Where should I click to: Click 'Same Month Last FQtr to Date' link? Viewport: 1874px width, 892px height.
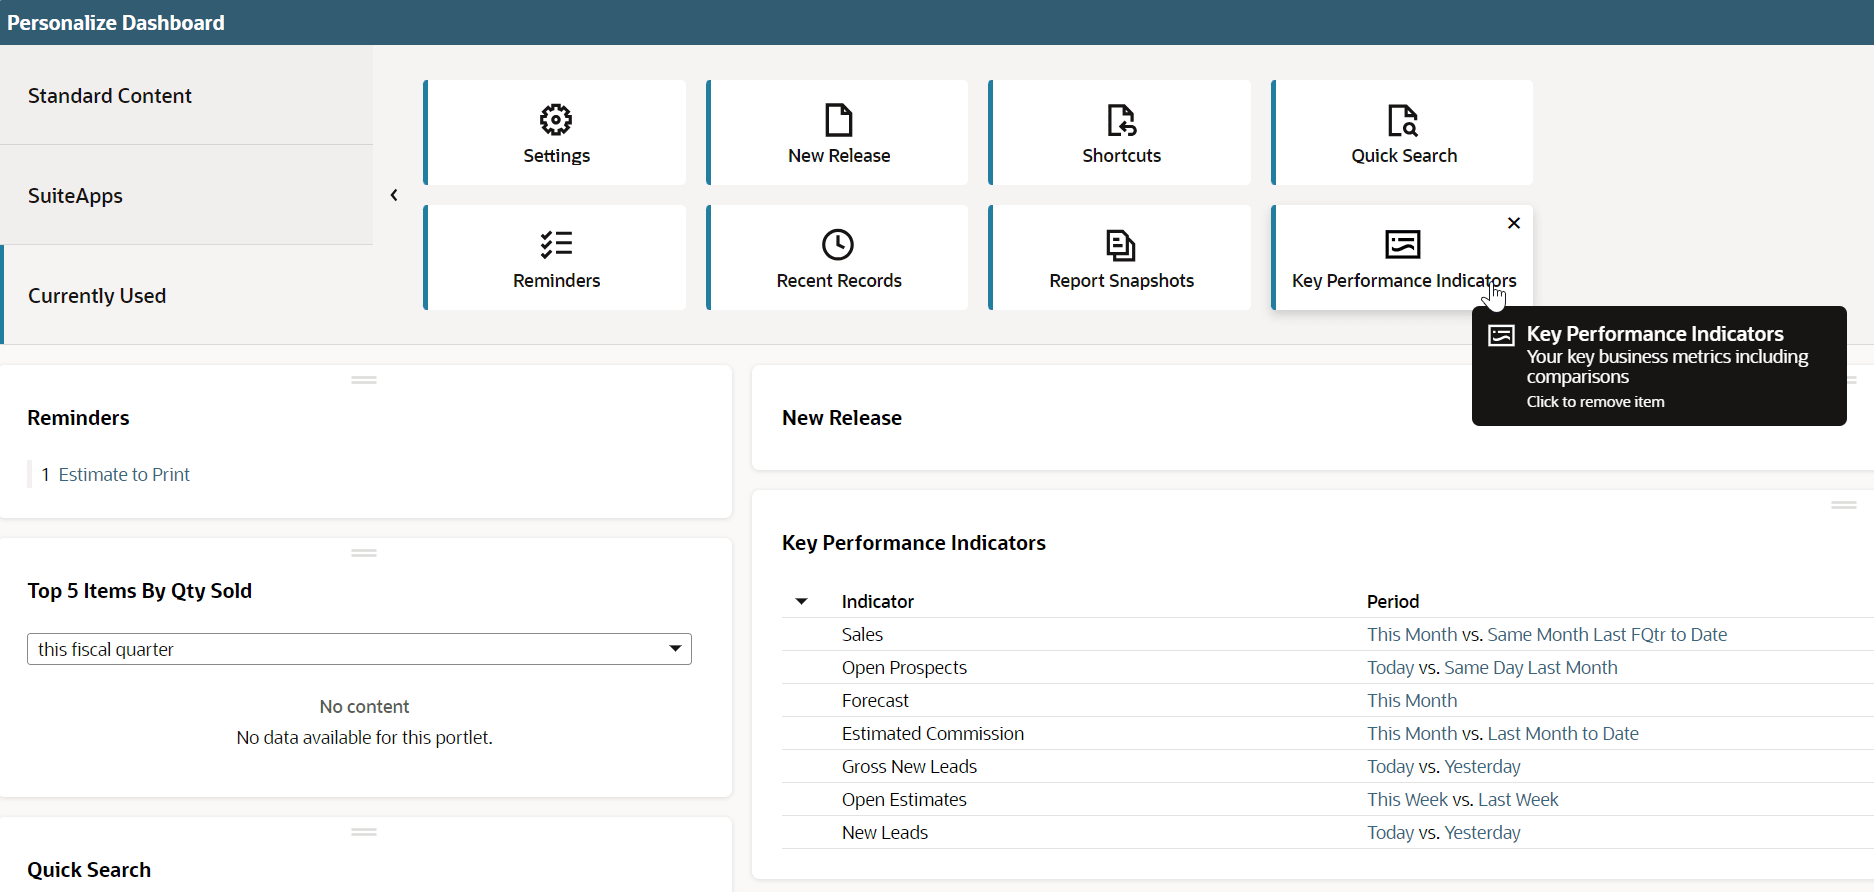coord(1607,635)
